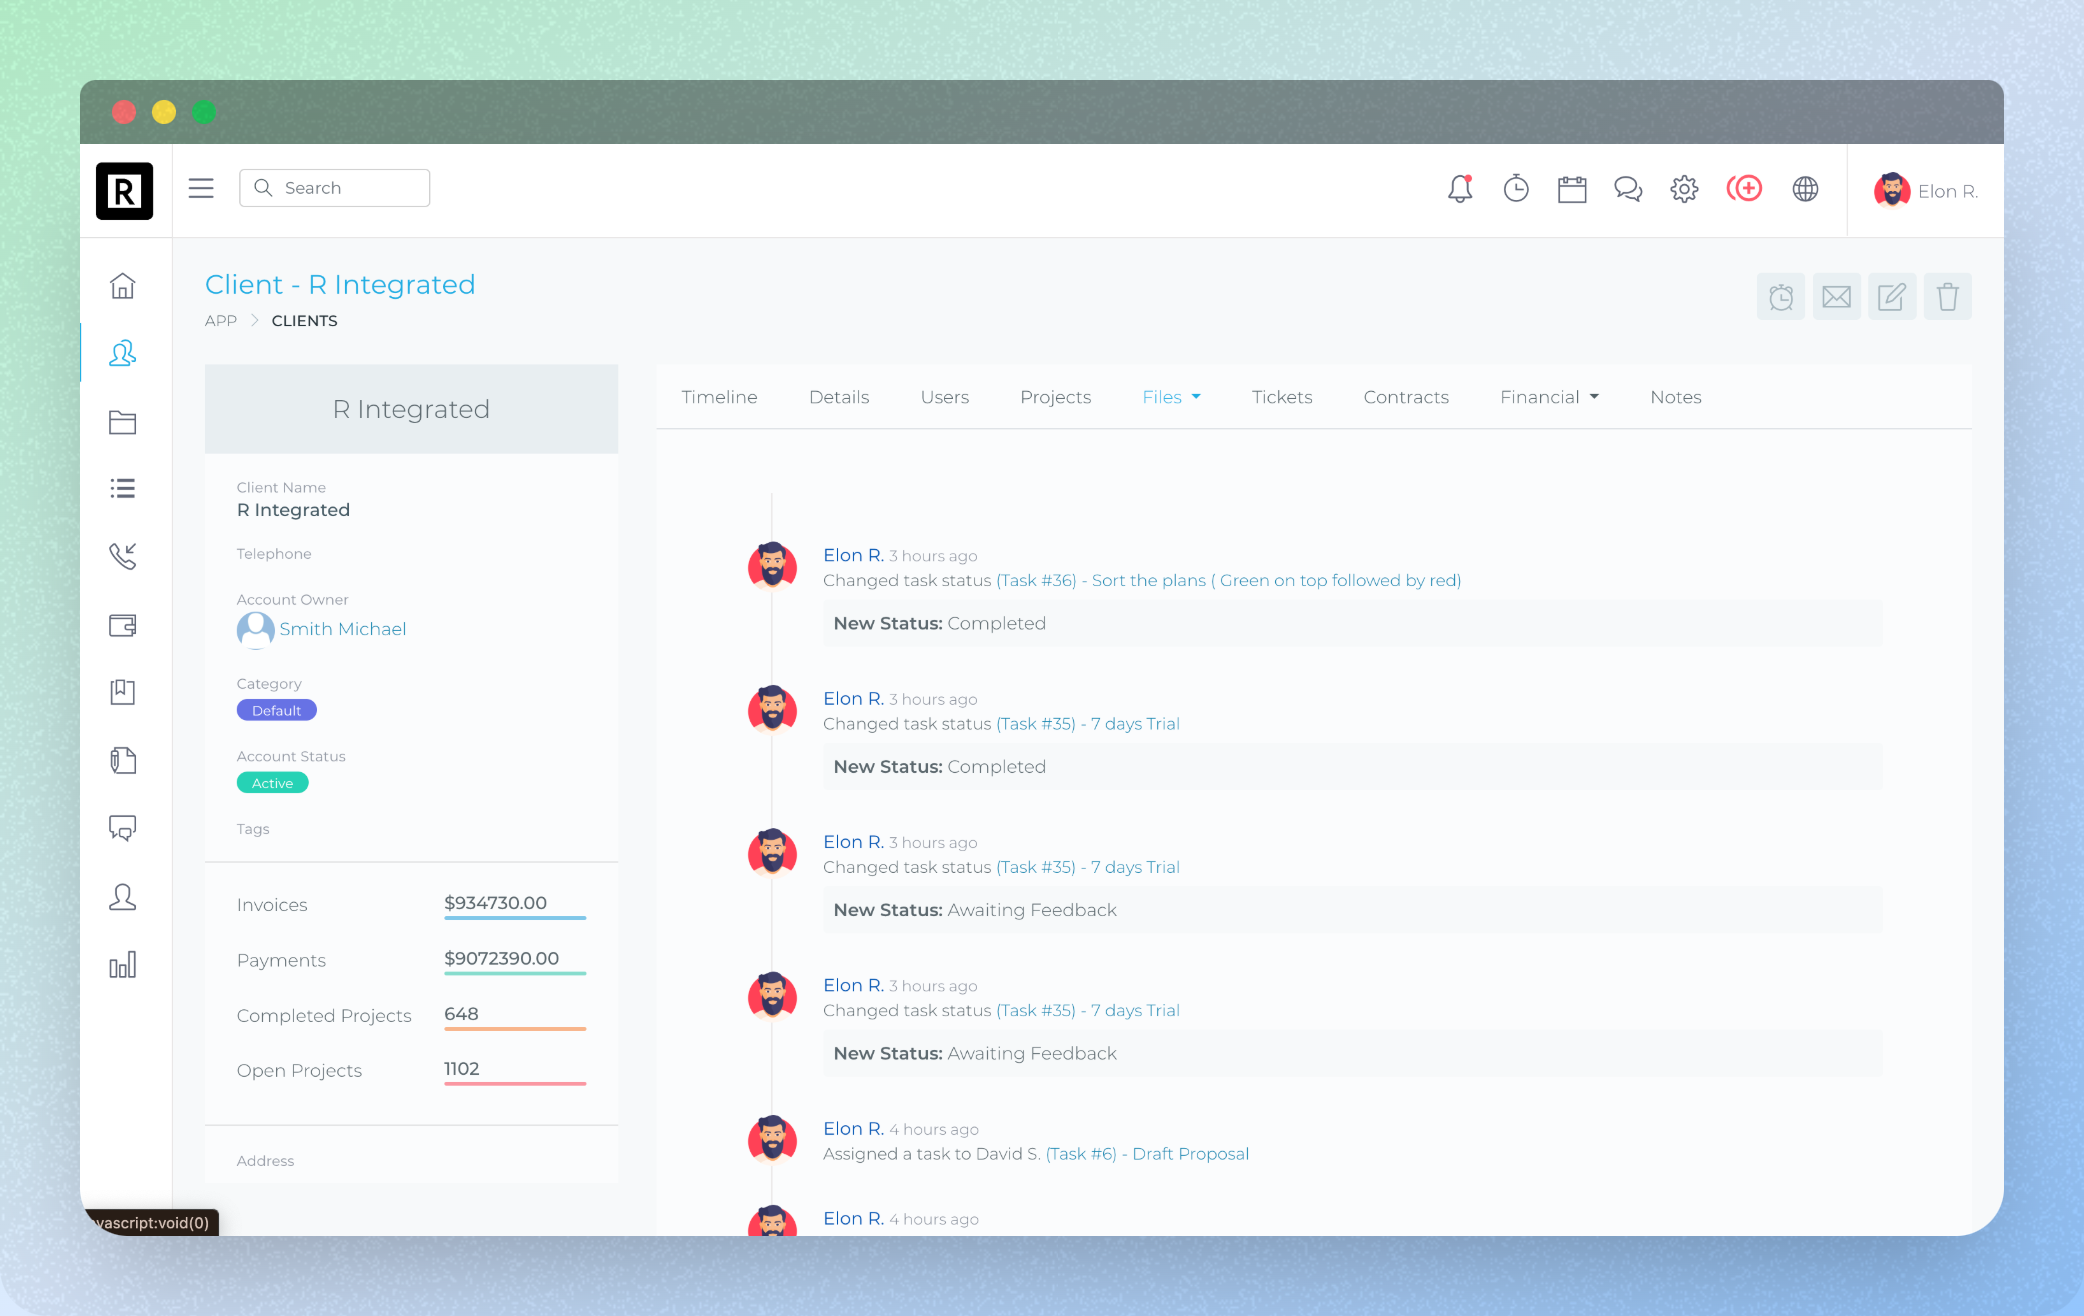This screenshot has width=2084, height=1316.
Task: Open Smith Michael account owner link
Action: [342, 629]
